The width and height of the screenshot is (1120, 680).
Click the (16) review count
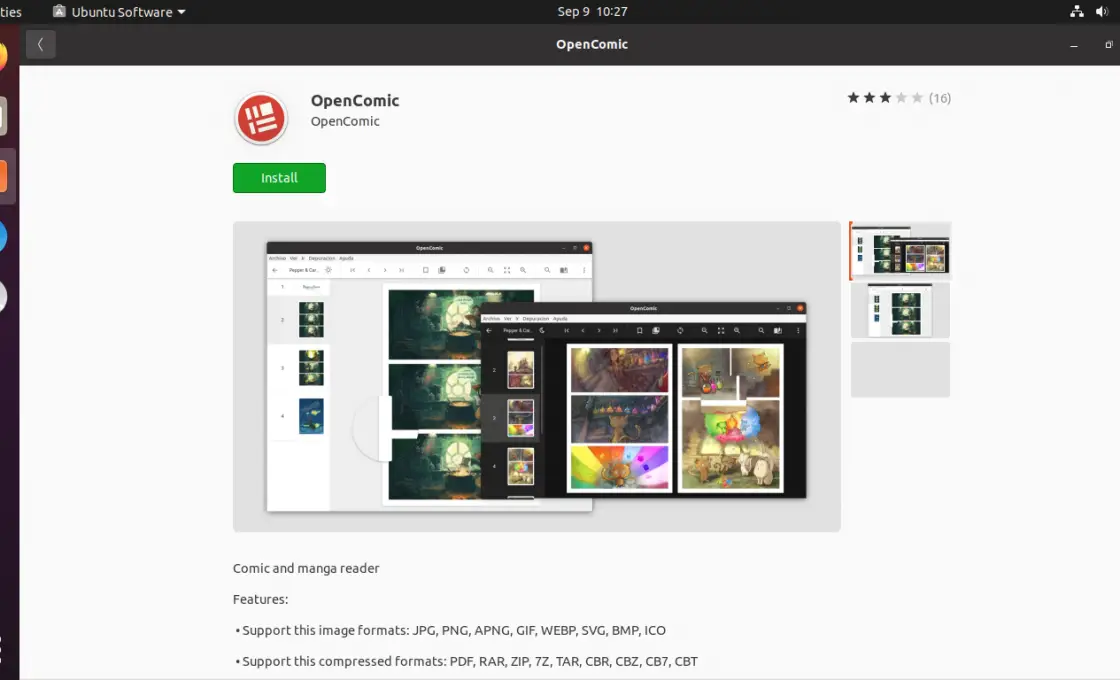(939, 98)
